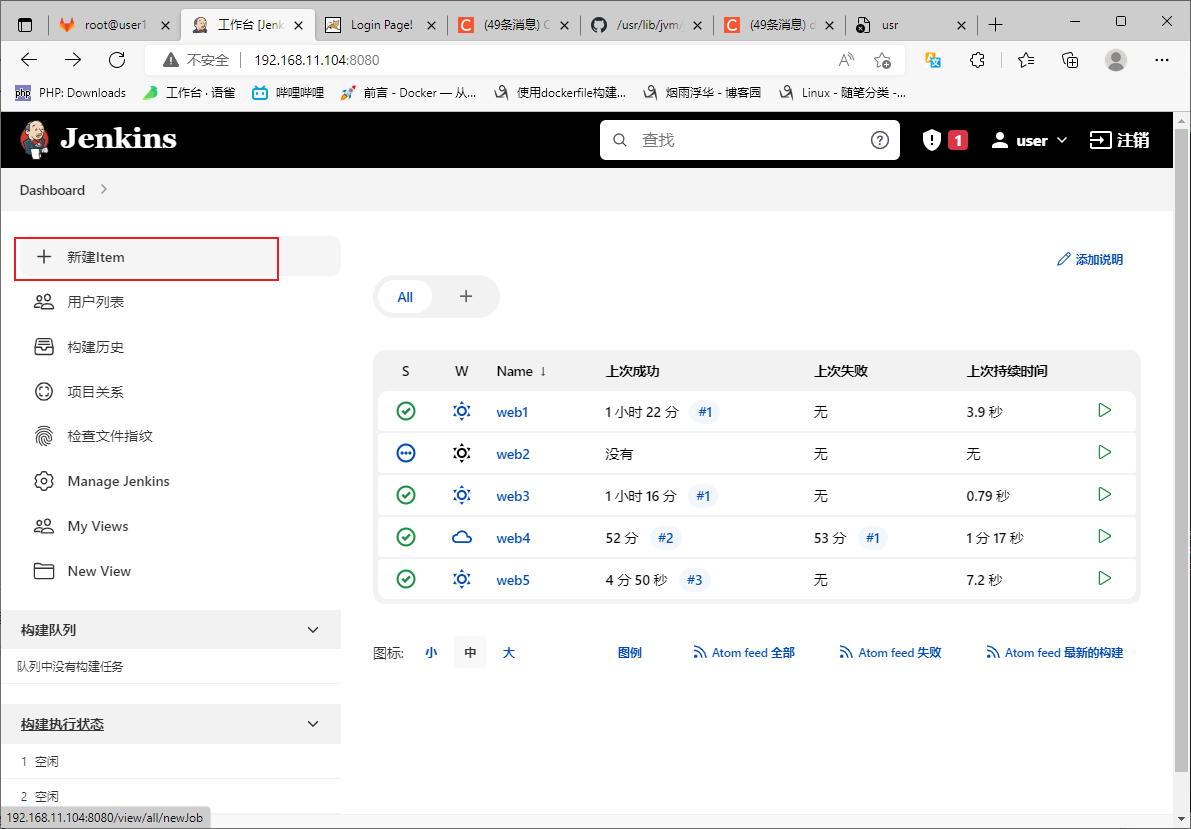Open Atom feed 失败 link

(x=890, y=652)
